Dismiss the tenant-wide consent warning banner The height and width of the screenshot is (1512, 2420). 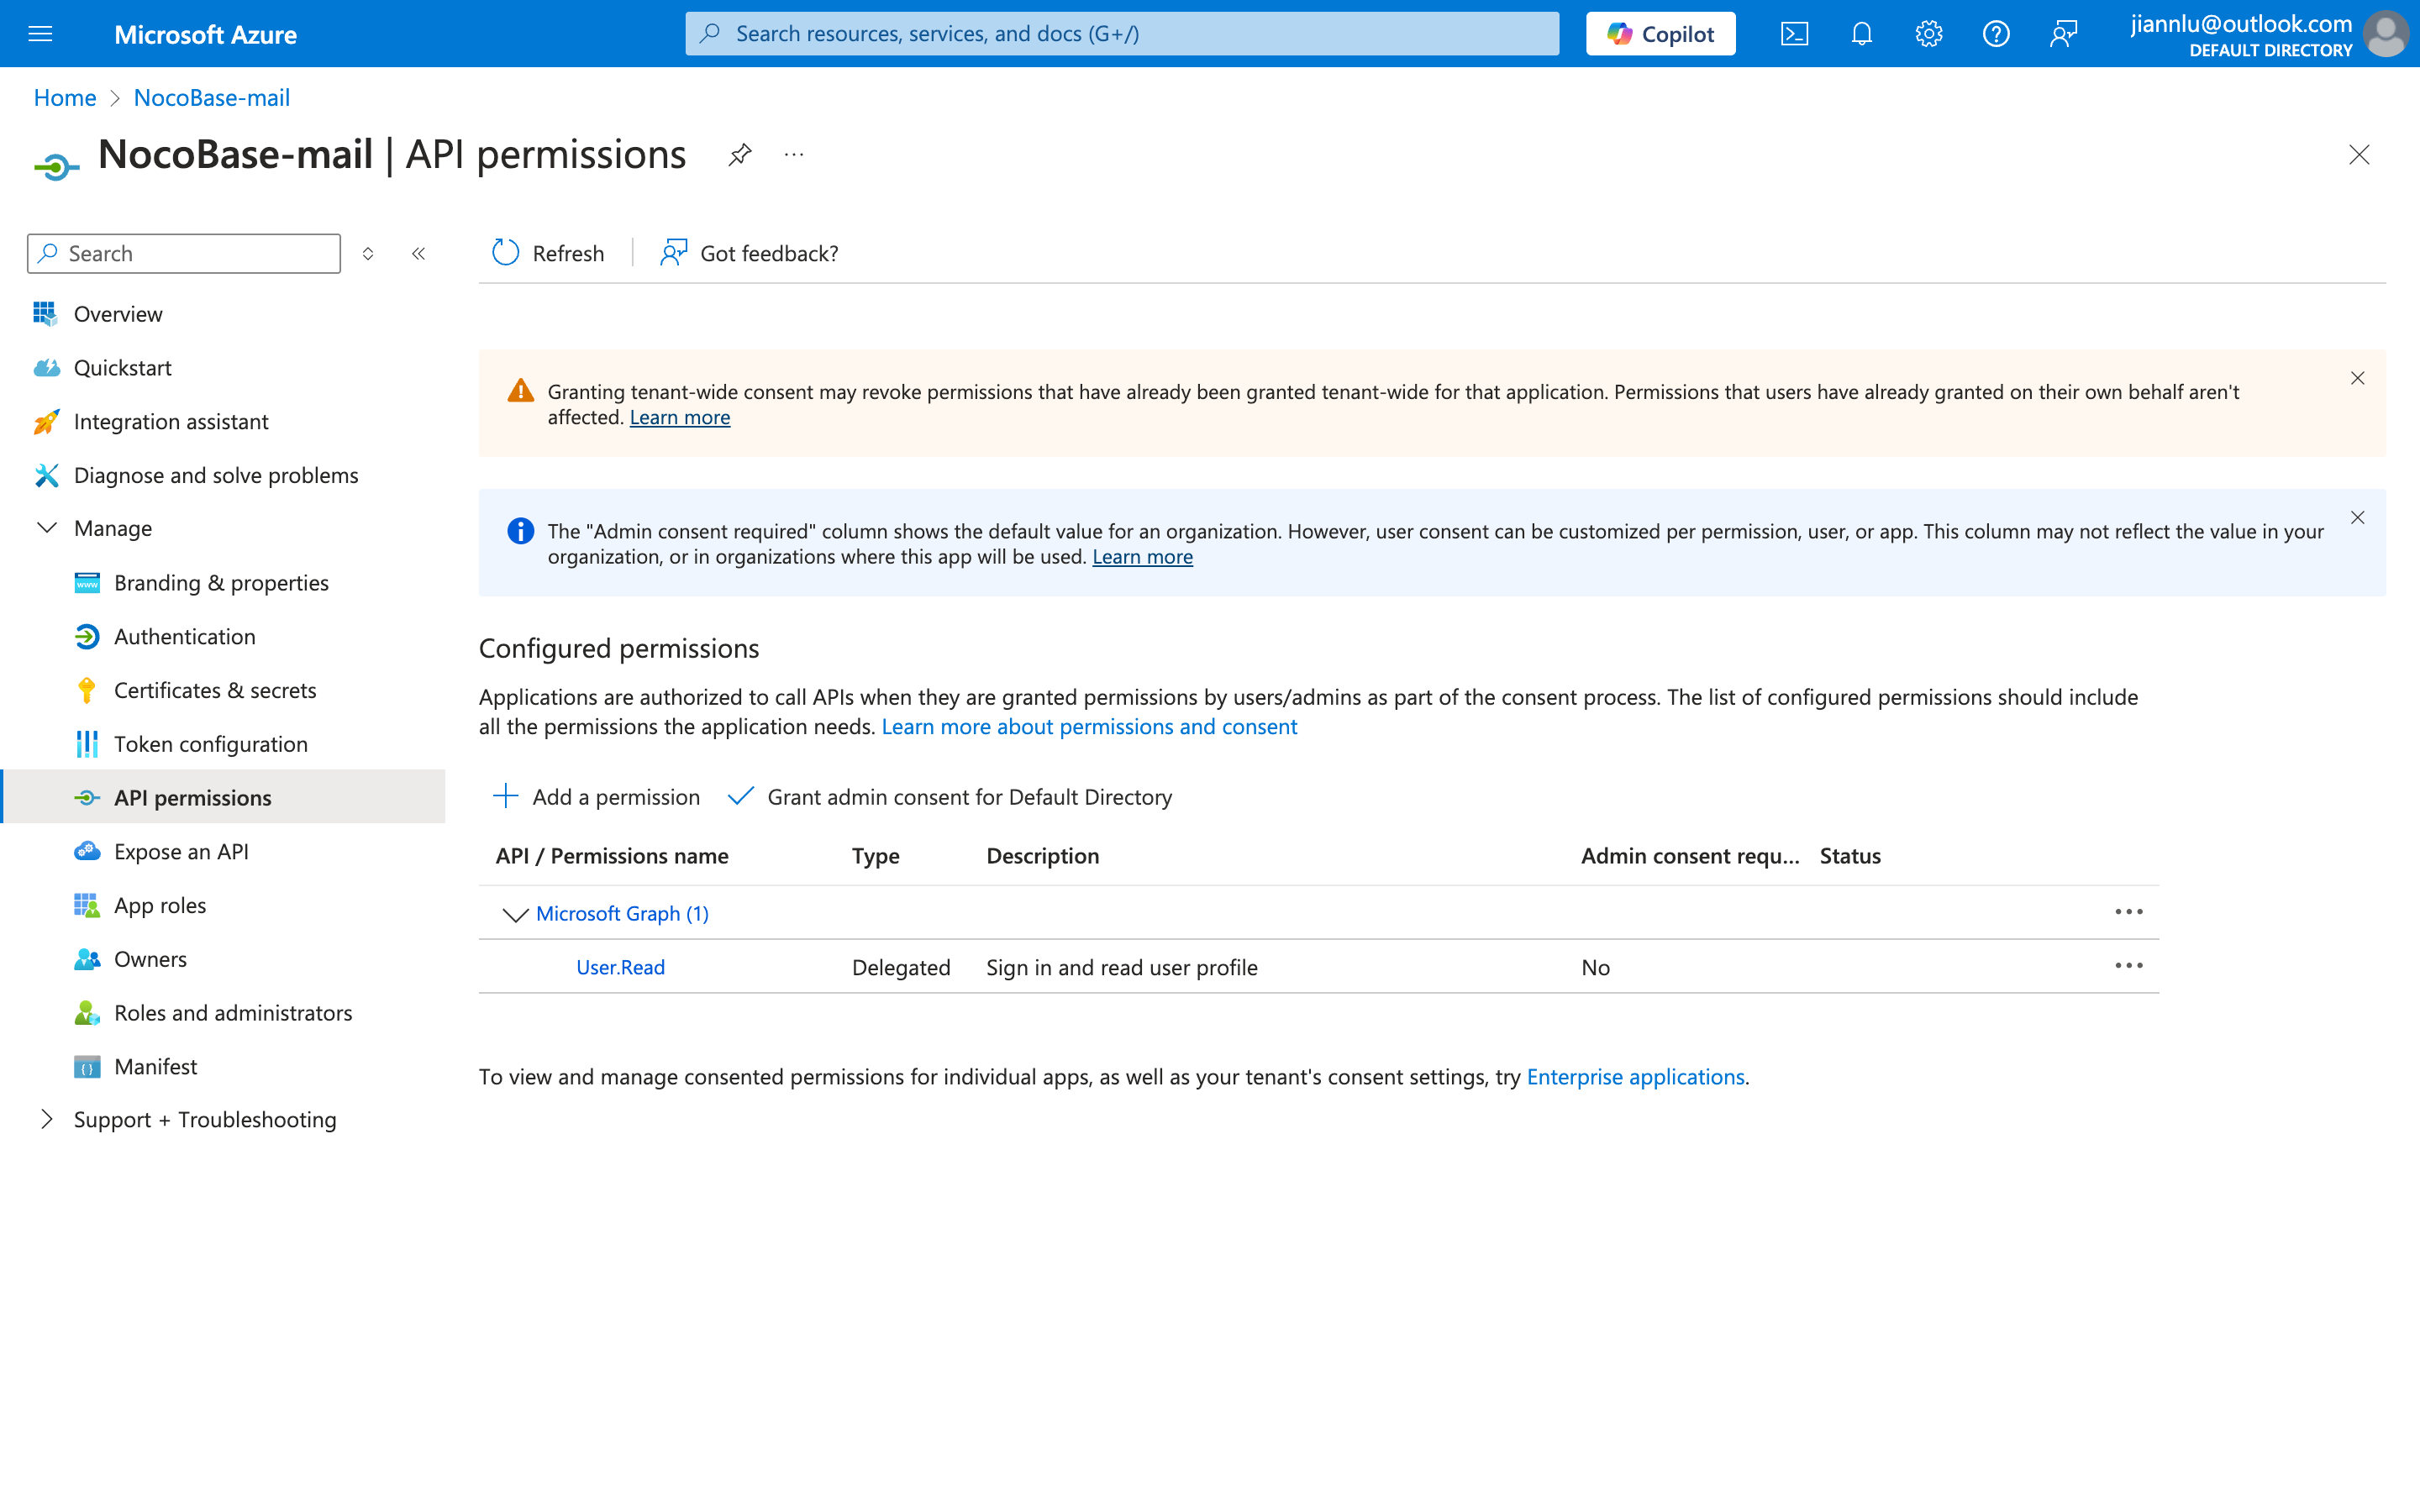[x=2357, y=378]
